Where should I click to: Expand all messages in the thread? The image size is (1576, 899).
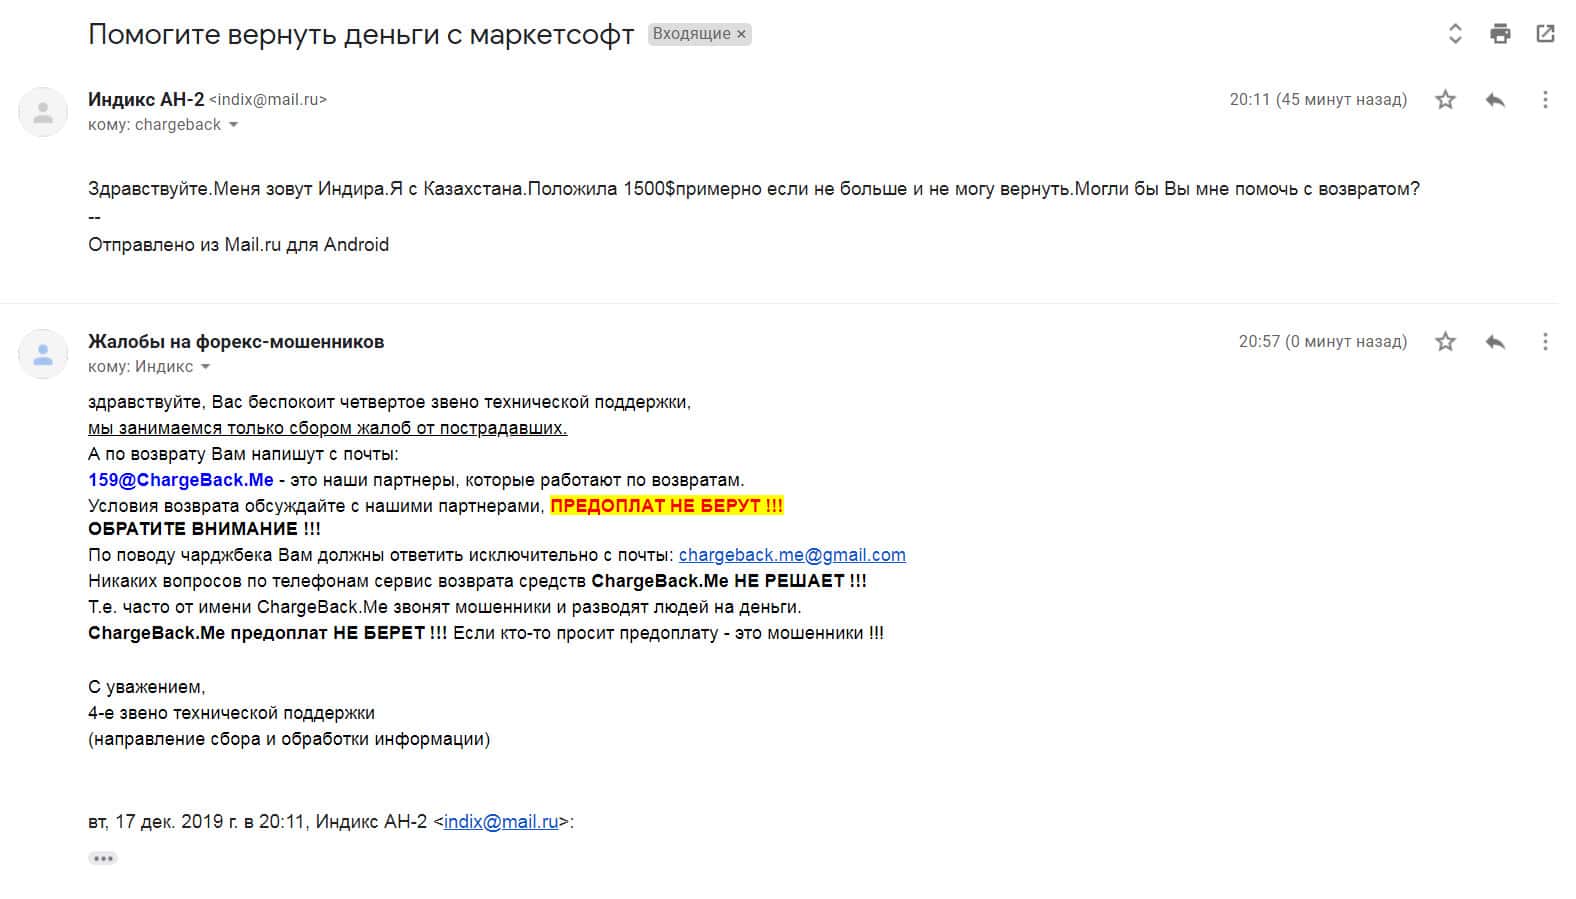[1455, 34]
